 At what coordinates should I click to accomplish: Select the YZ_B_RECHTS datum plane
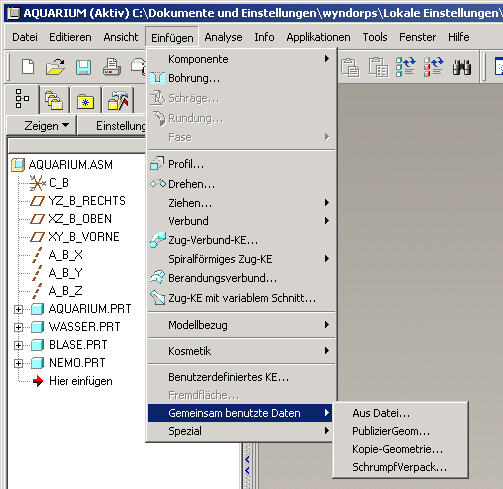click(87, 201)
